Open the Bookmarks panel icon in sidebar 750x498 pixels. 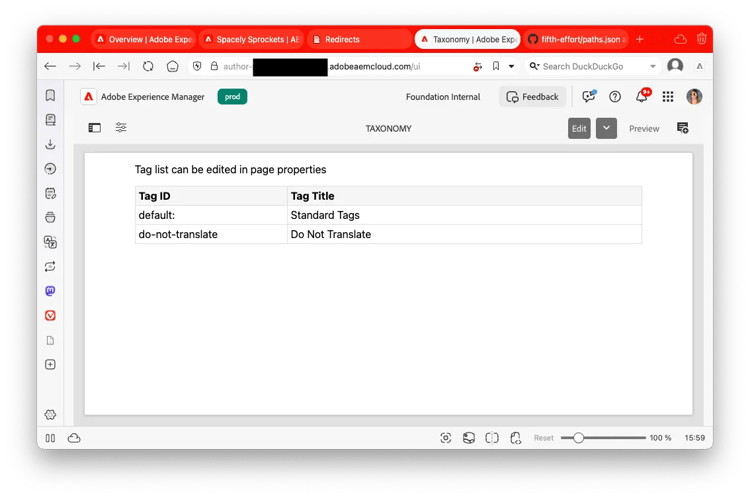tap(50, 95)
